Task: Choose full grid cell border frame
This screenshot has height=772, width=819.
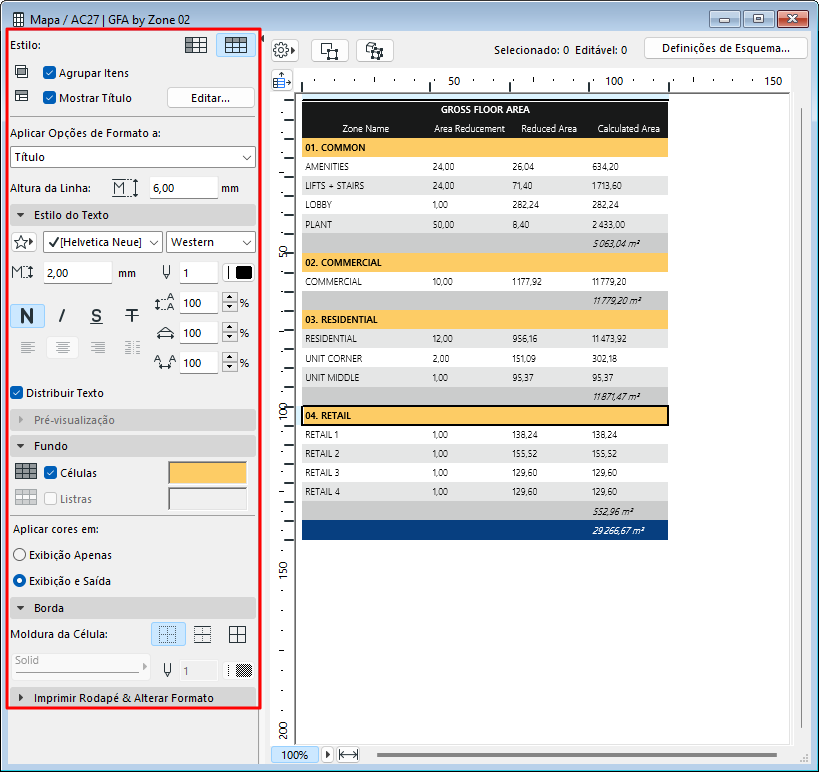Action: point(238,634)
